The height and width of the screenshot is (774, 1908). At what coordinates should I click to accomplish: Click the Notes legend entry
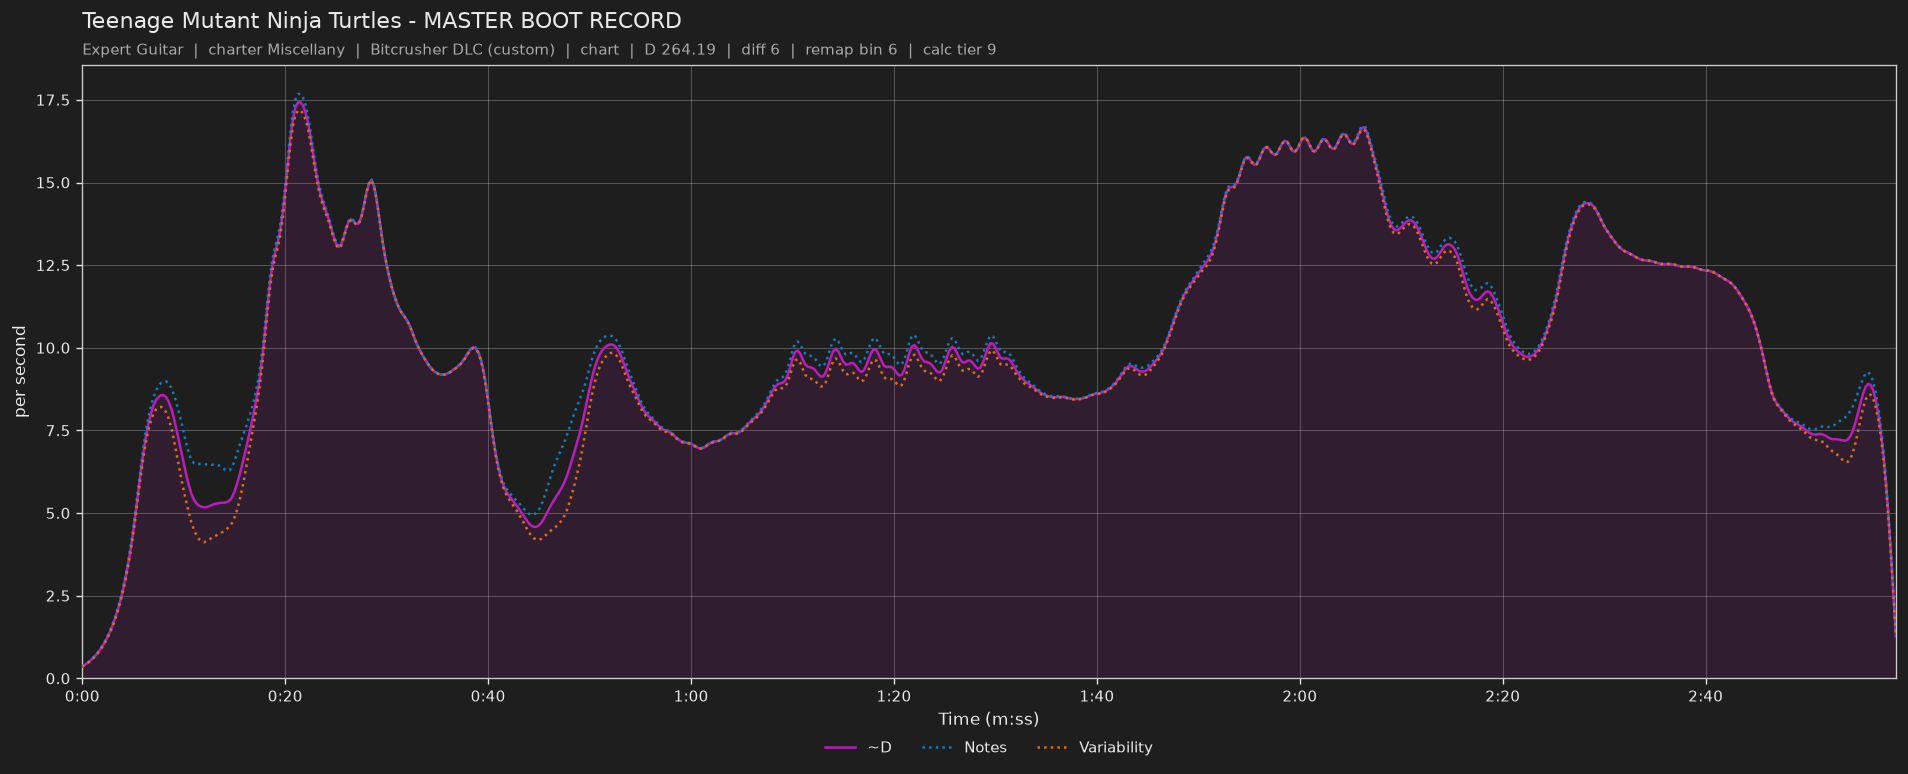point(963,748)
